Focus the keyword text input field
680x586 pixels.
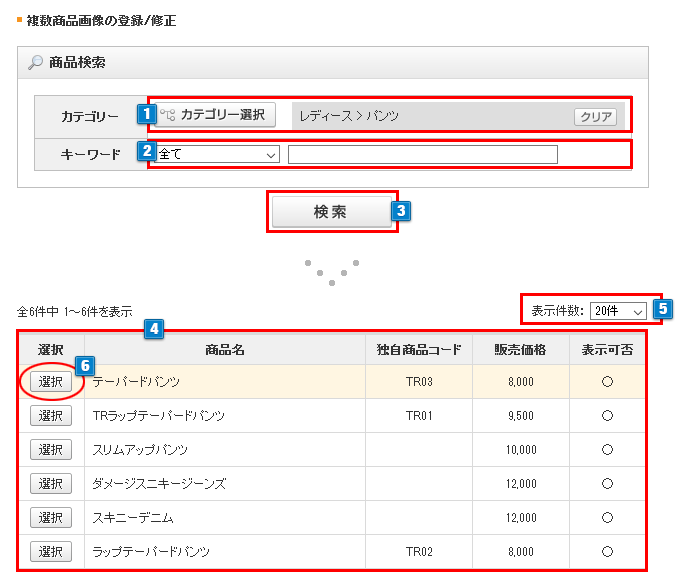coord(422,154)
